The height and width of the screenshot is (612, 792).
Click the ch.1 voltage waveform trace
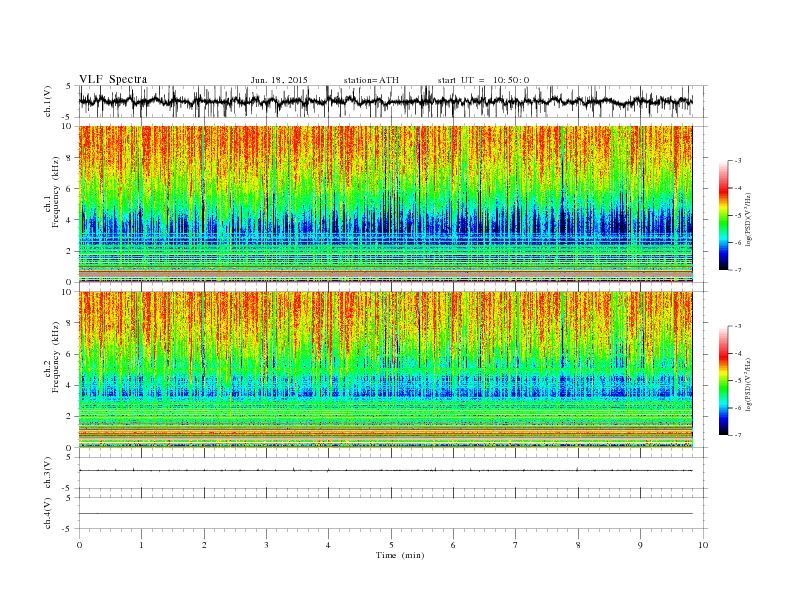[x=385, y=101]
